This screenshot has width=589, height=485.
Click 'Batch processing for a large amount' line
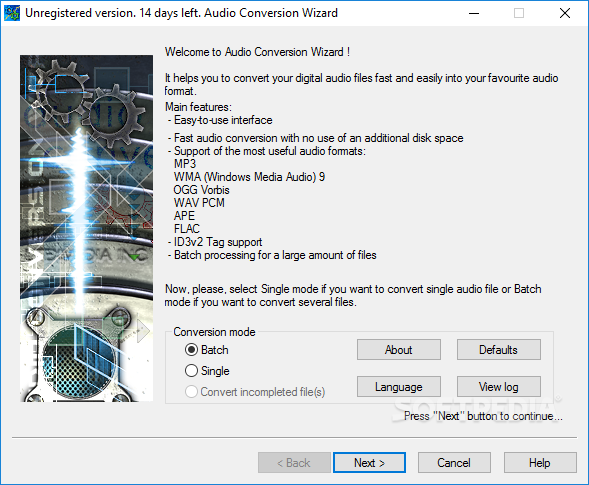pyautogui.click(x=272, y=255)
